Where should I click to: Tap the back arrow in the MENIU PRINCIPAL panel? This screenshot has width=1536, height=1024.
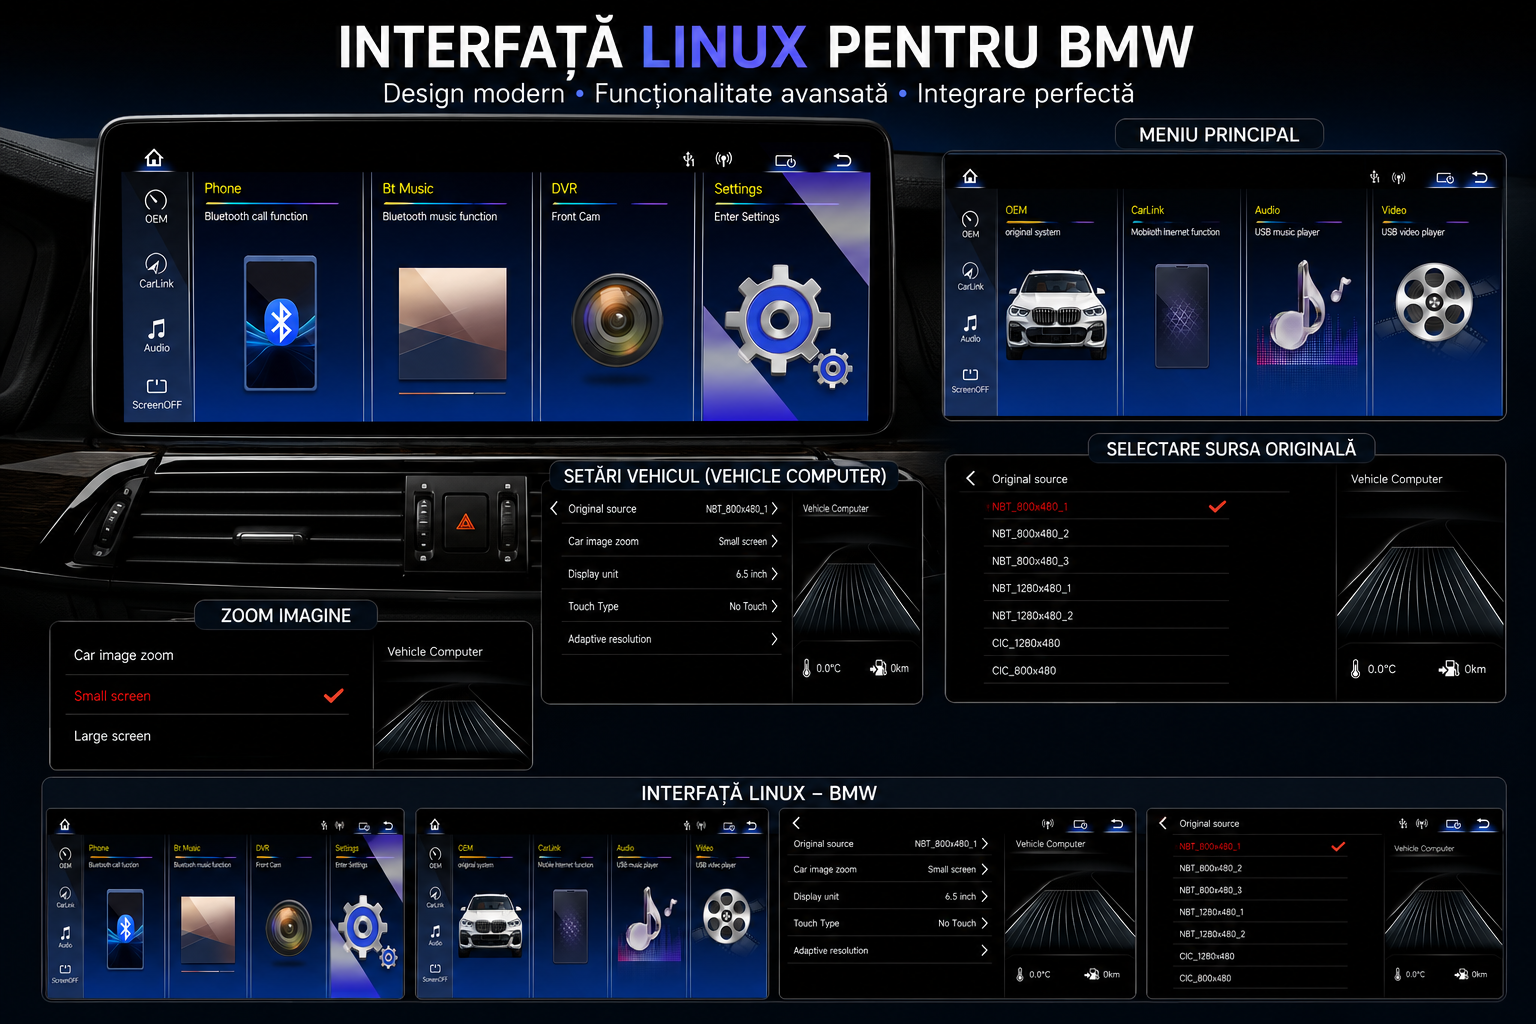tap(1480, 178)
